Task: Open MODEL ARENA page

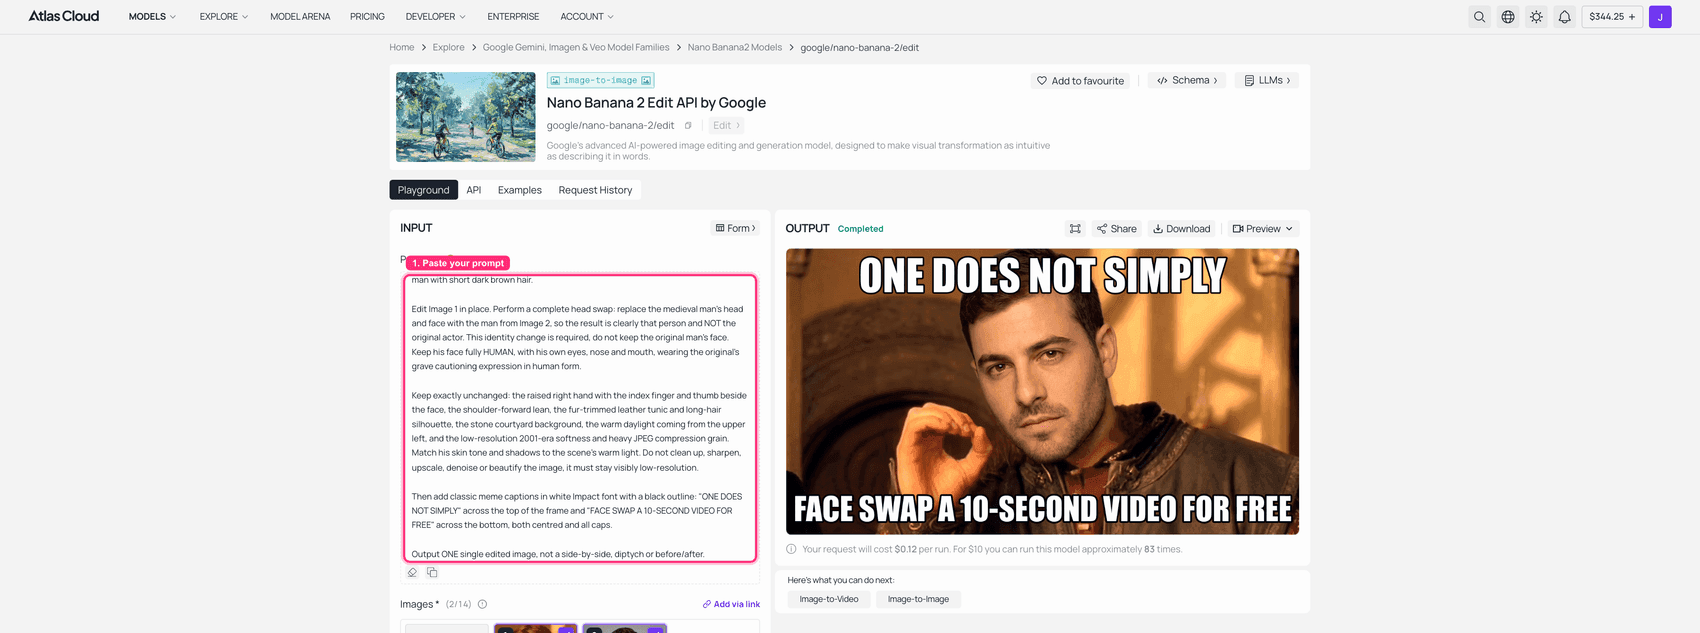Action: pos(300,17)
